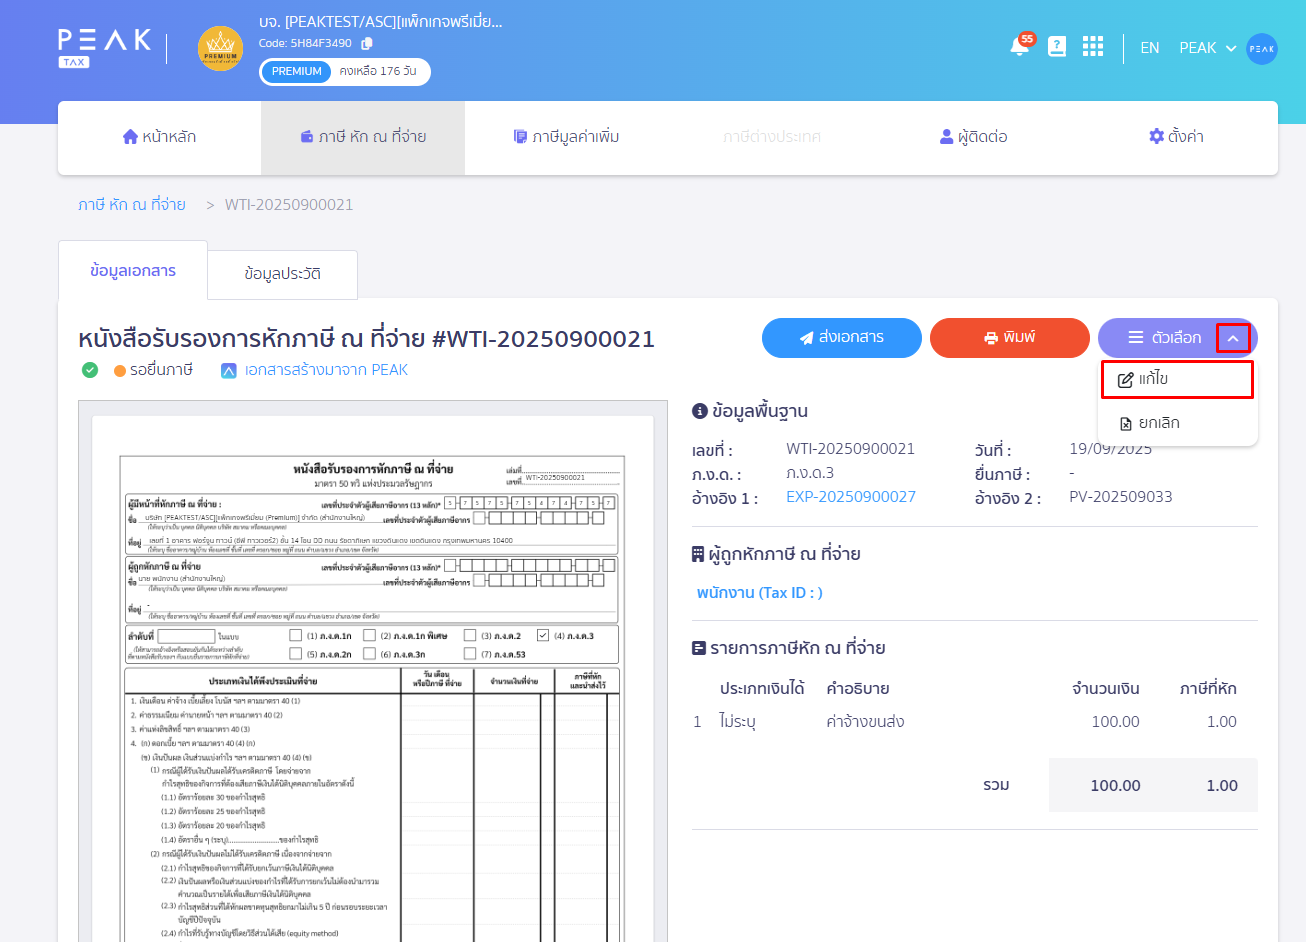Open the notifications bell
The image size is (1306, 942).
click(1019, 47)
